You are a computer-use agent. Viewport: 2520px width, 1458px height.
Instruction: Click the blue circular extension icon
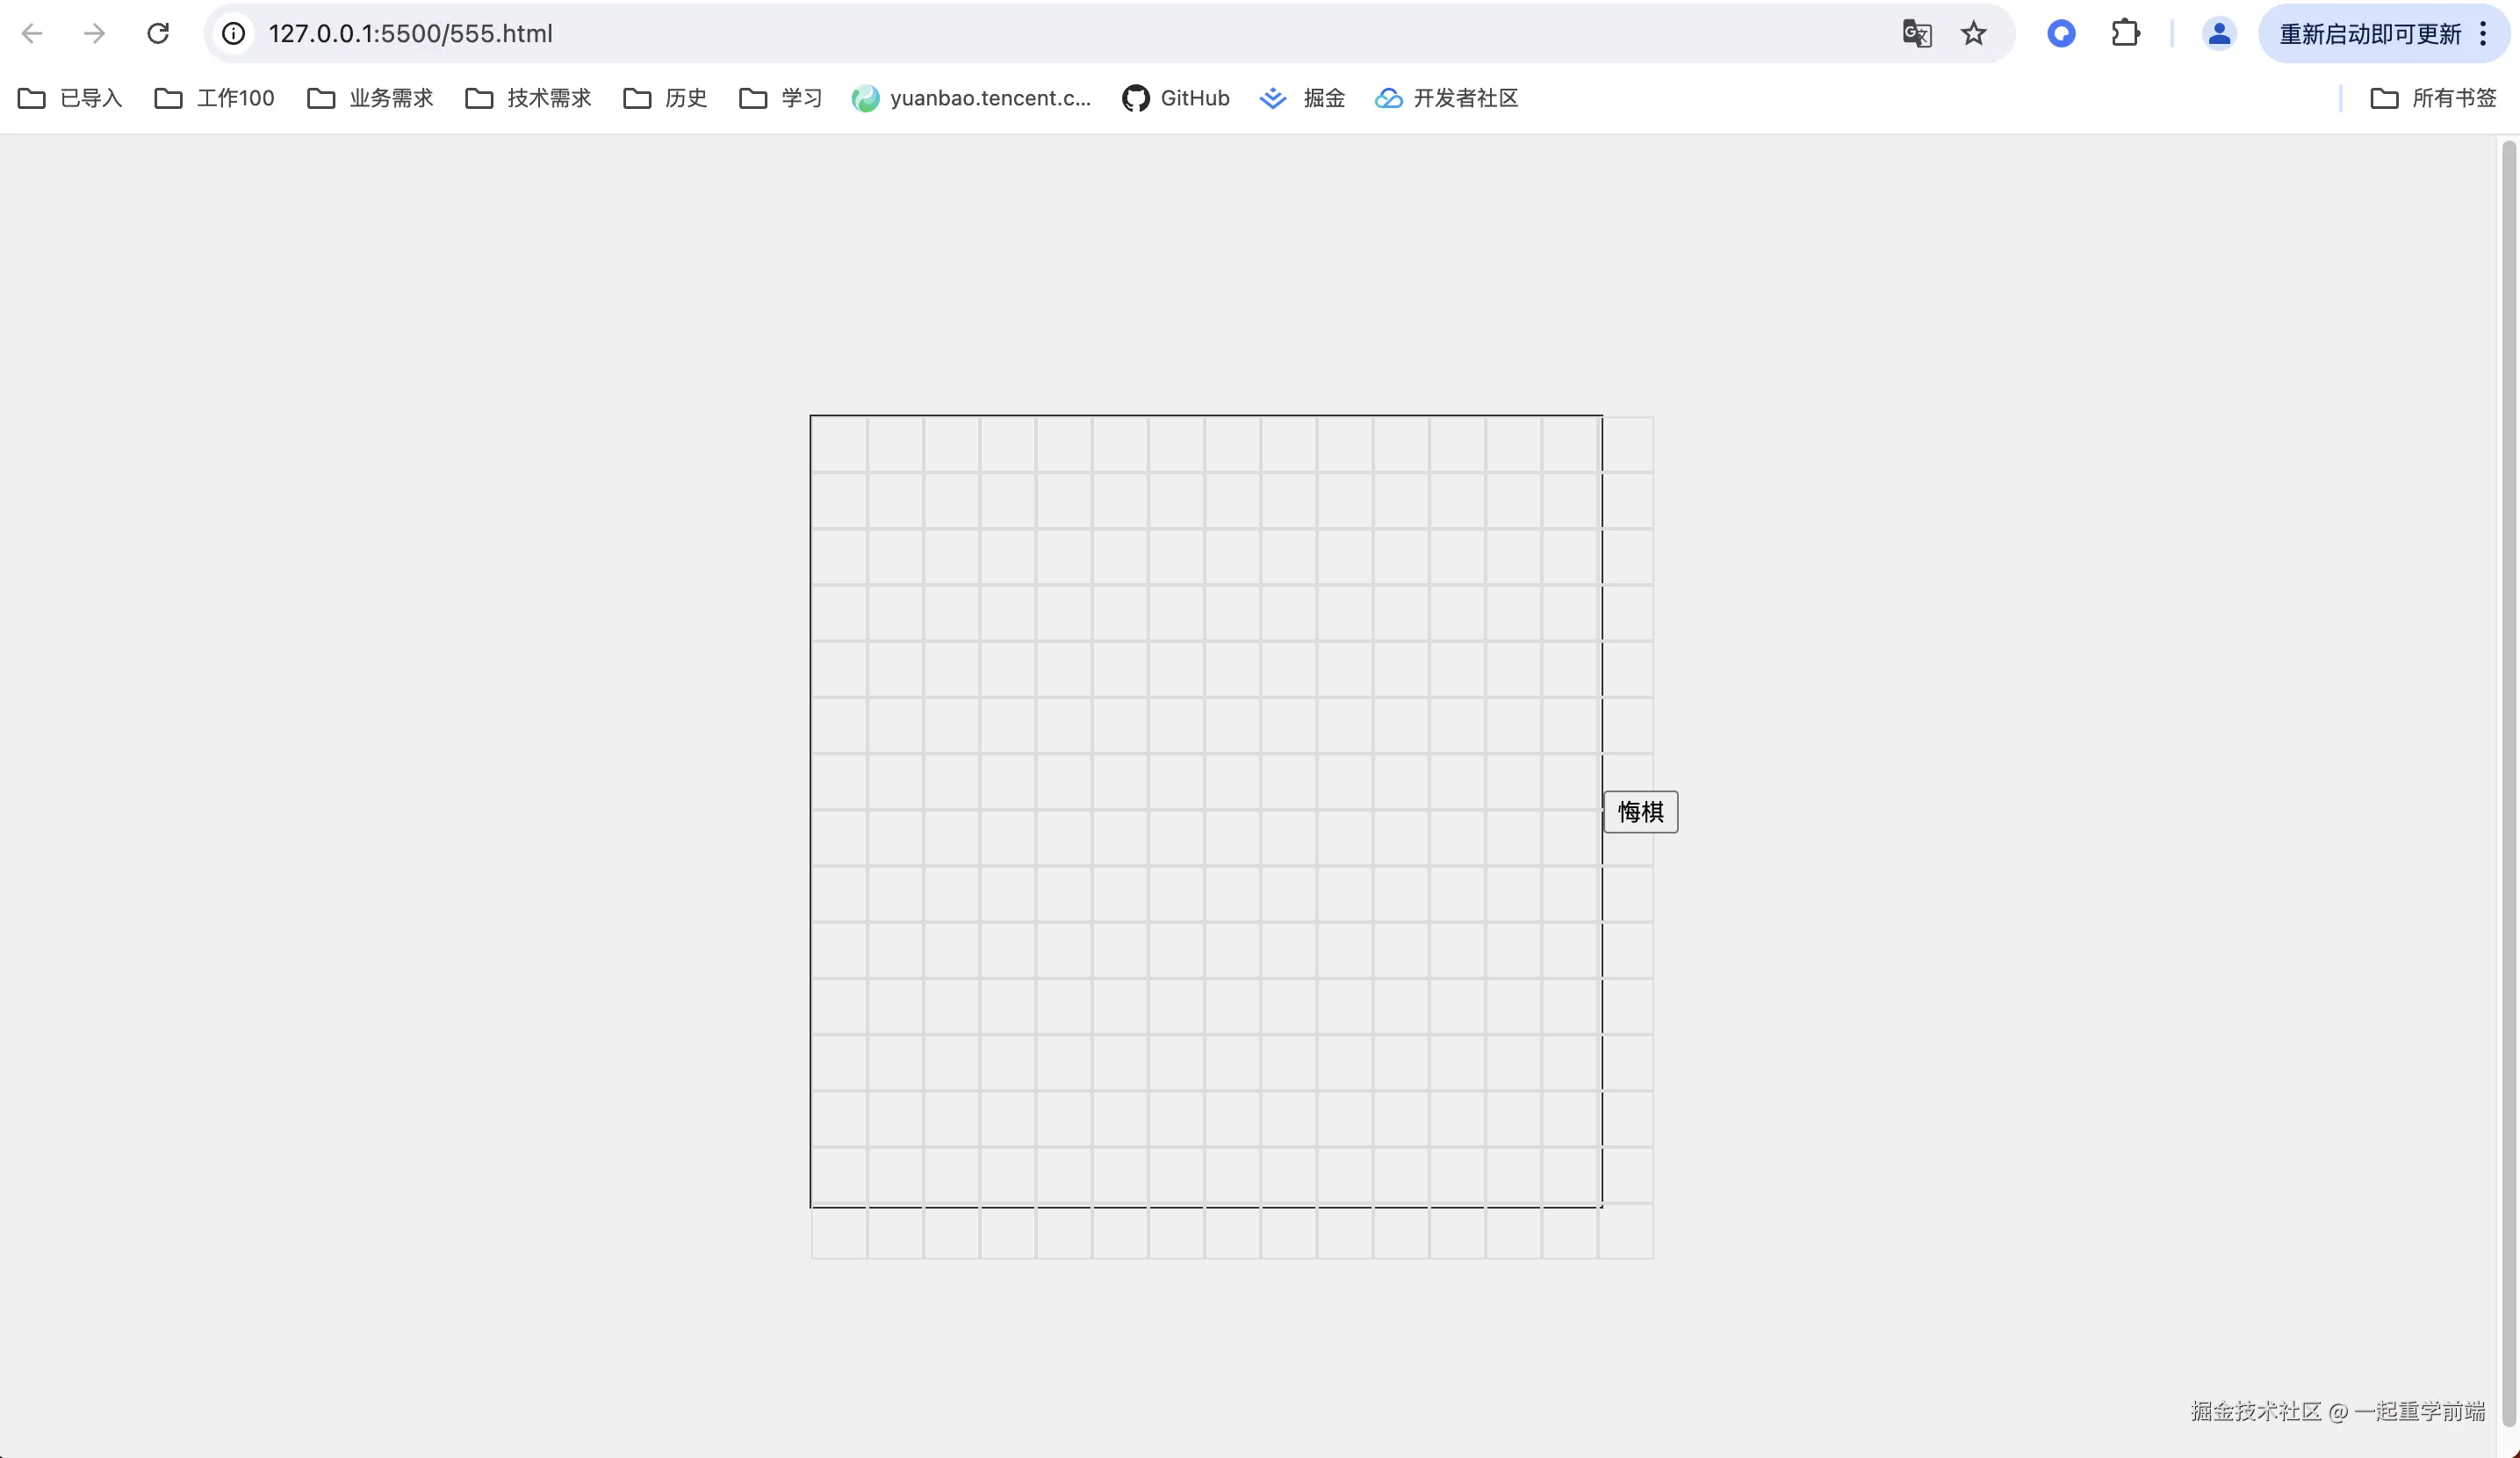coord(2061,34)
